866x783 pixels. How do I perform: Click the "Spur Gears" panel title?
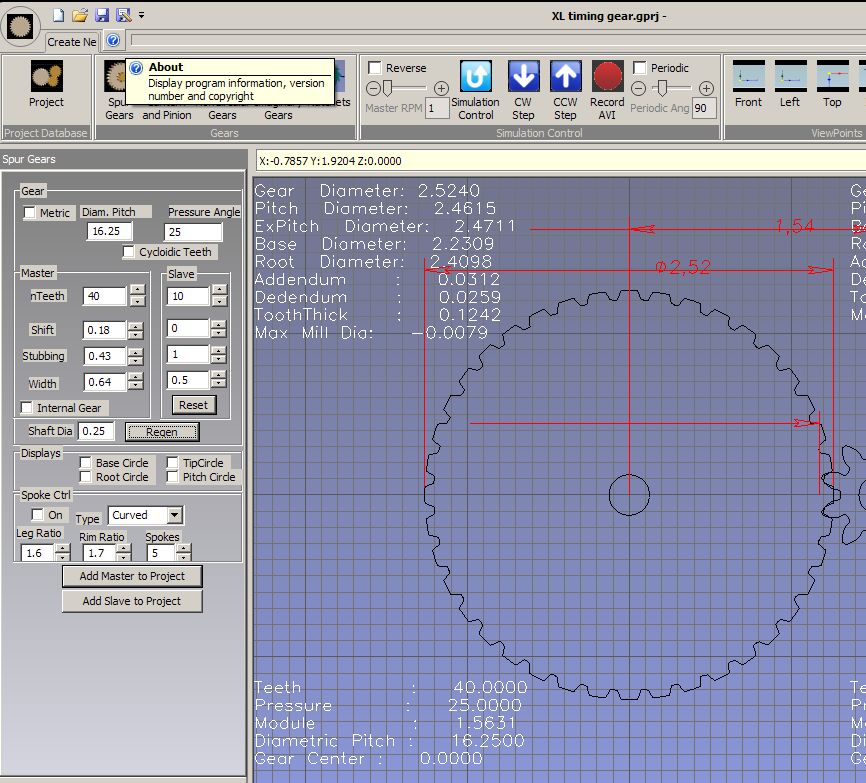pyautogui.click(x=29, y=159)
